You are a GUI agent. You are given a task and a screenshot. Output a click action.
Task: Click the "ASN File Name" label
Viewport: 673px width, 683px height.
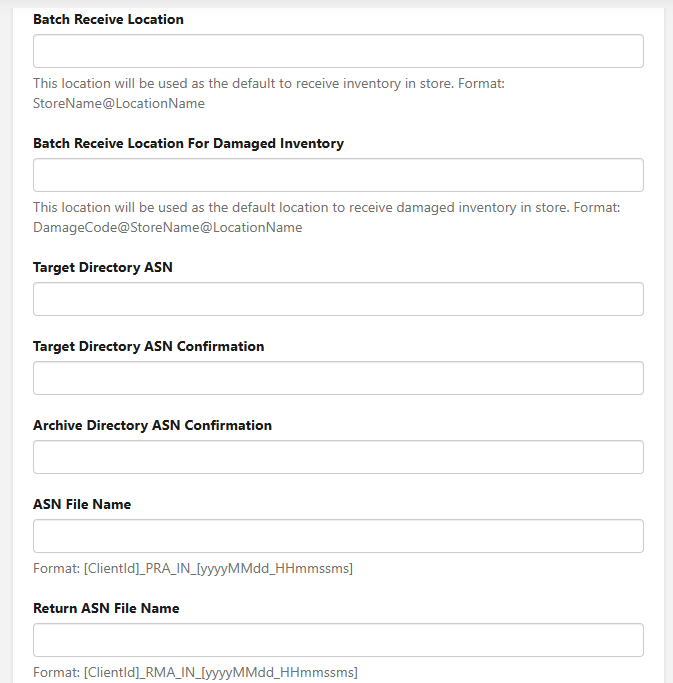coord(82,504)
